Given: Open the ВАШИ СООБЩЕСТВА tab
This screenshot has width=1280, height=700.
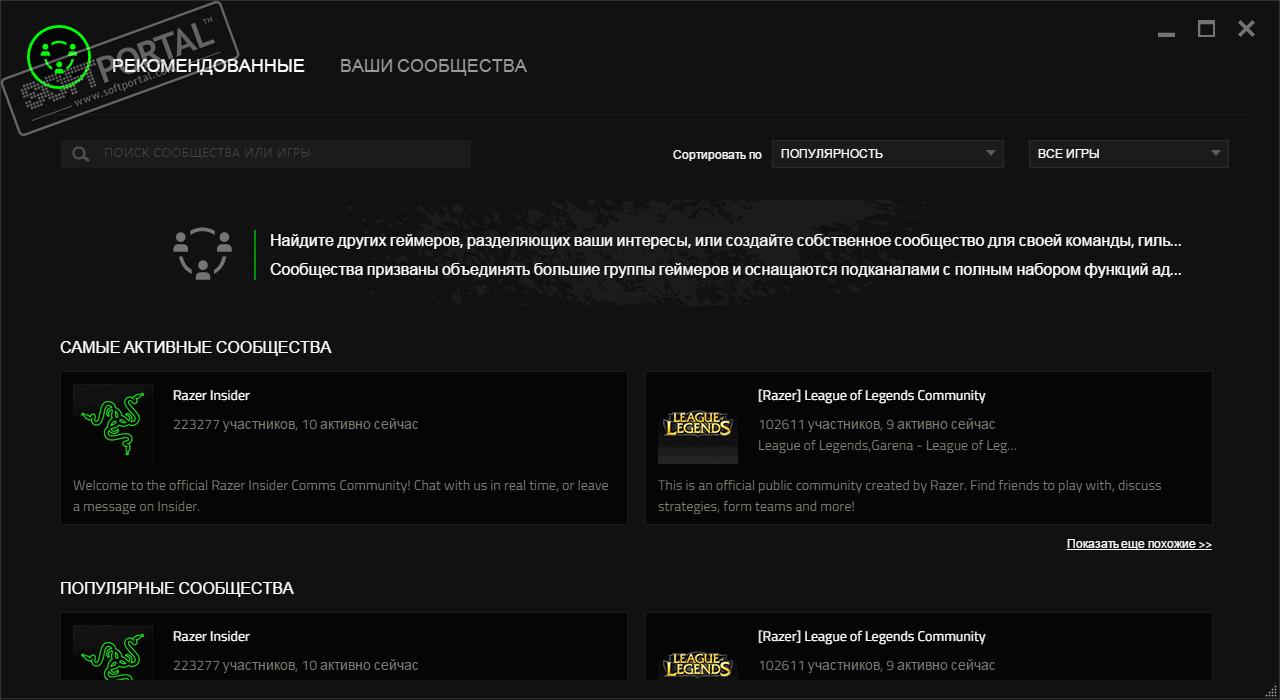Looking at the screenshot, I should [x=433, y=66].
